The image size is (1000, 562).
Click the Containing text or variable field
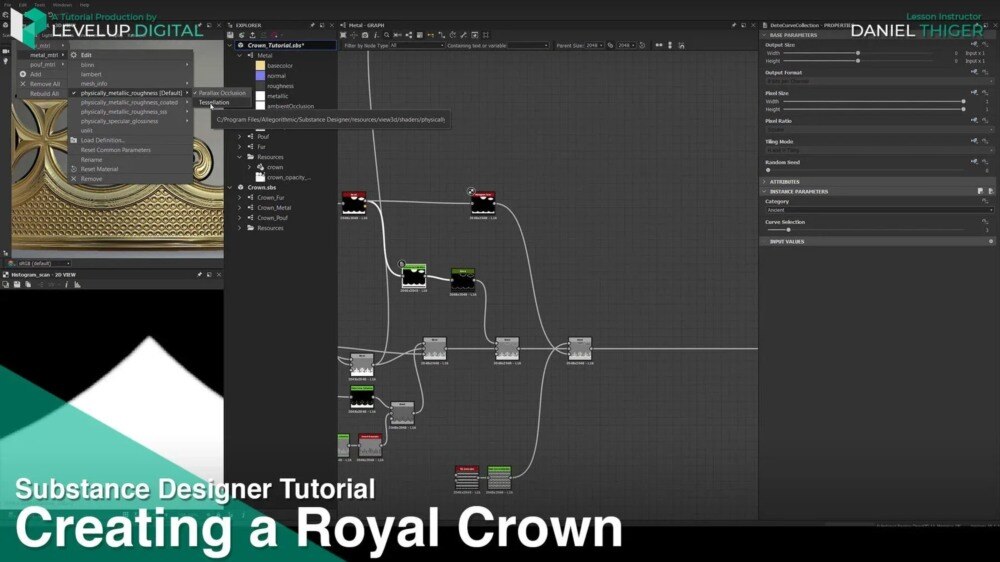528,45
